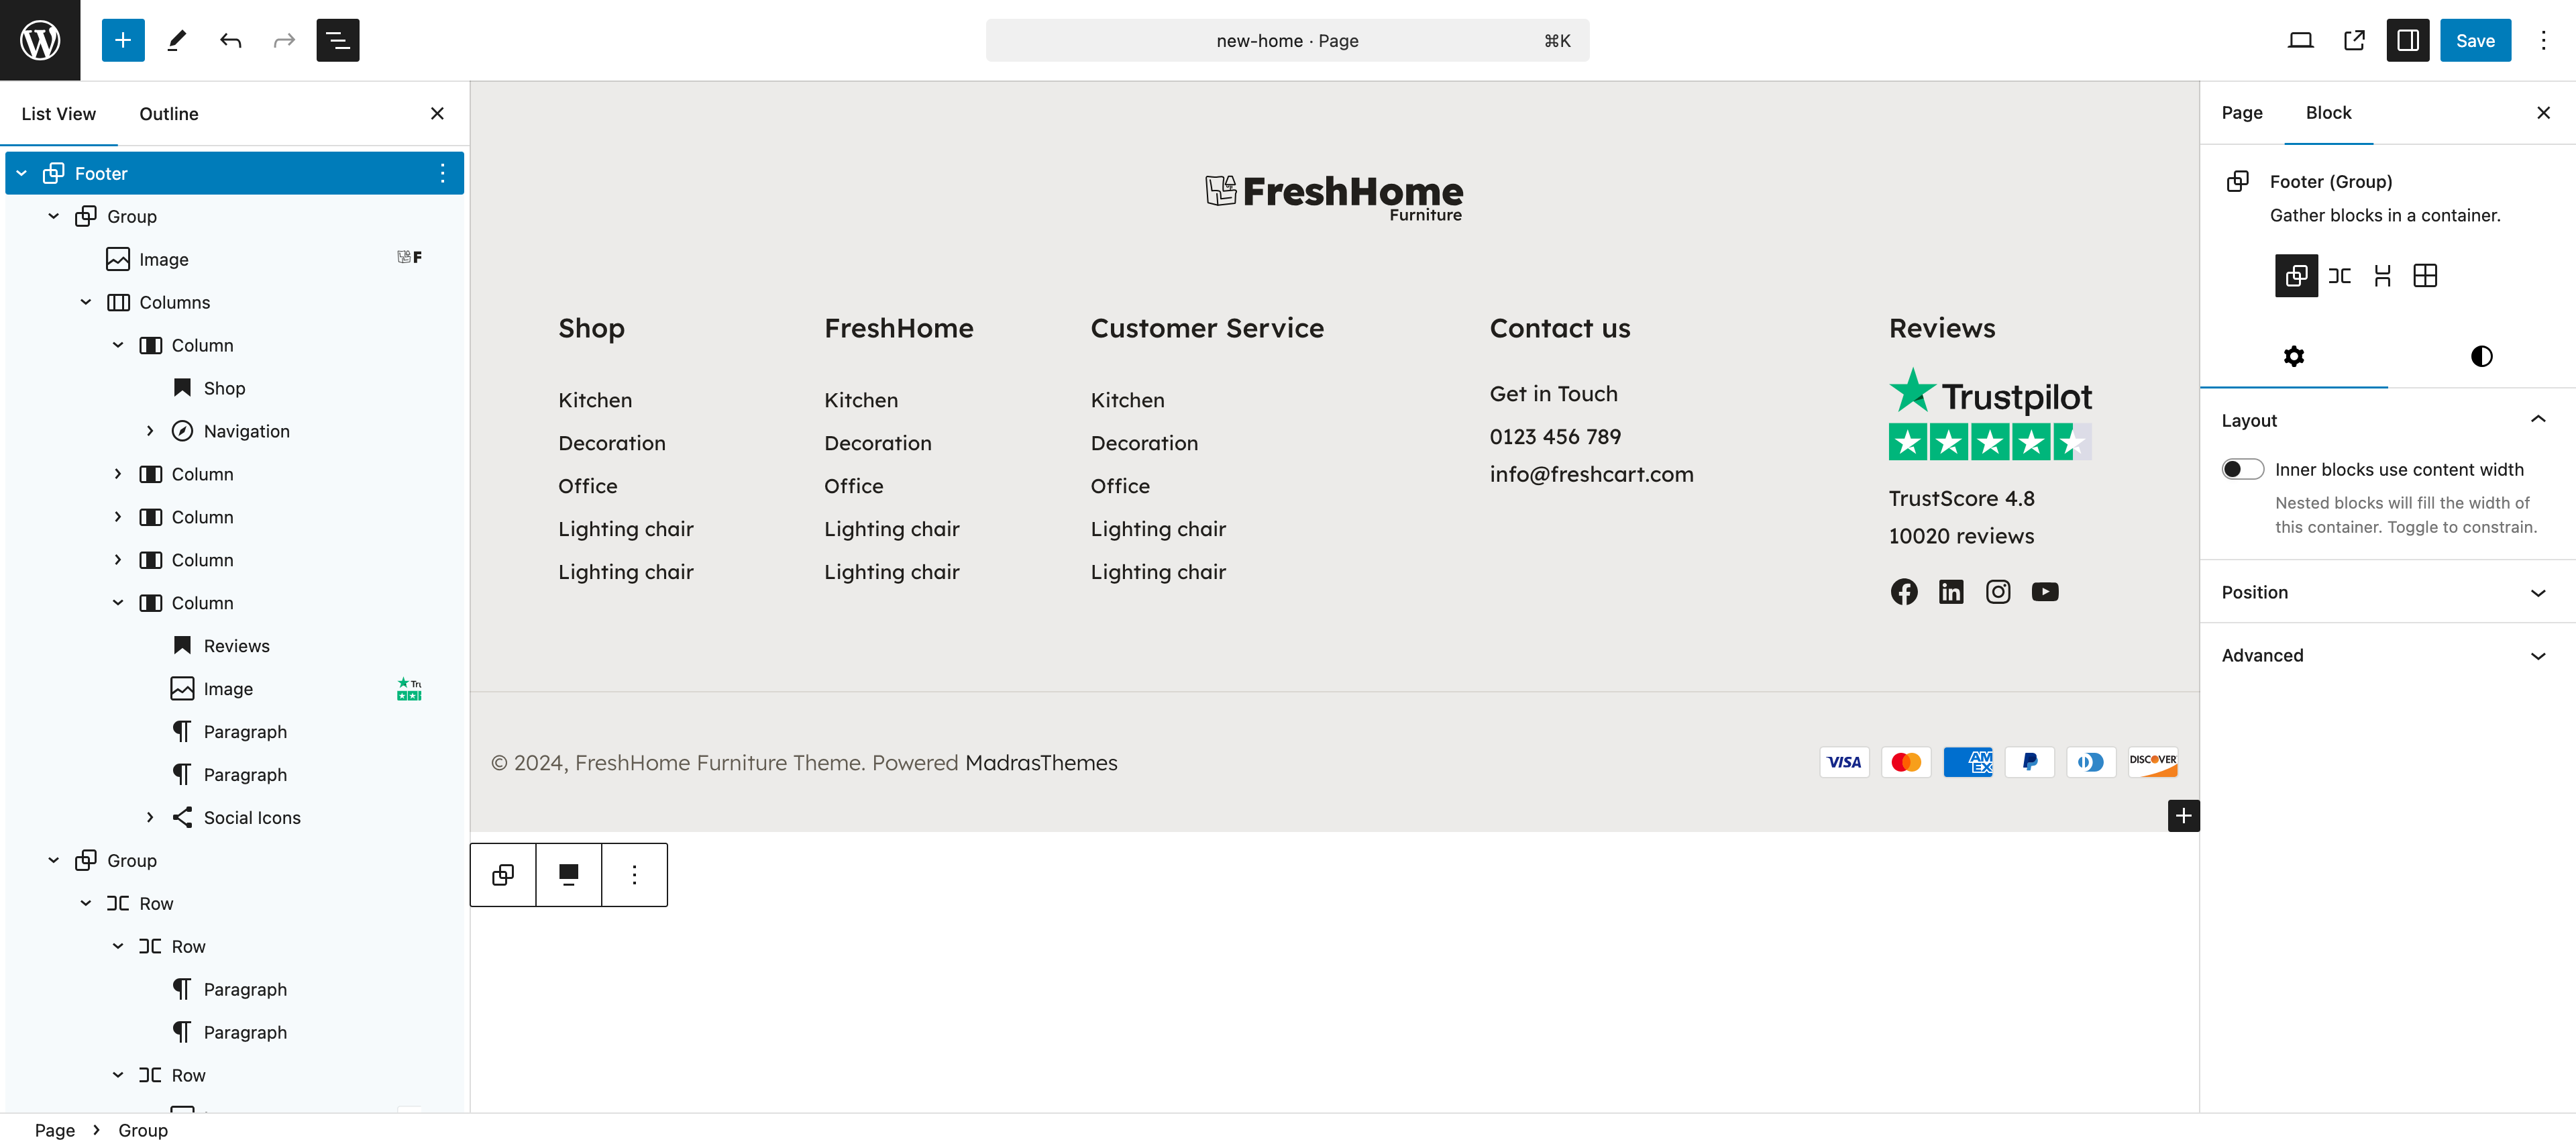Expand the Navigation block tree item
Viewport: 2576px width, 1146px height.
pyautogui.click(x=150, y=431)
